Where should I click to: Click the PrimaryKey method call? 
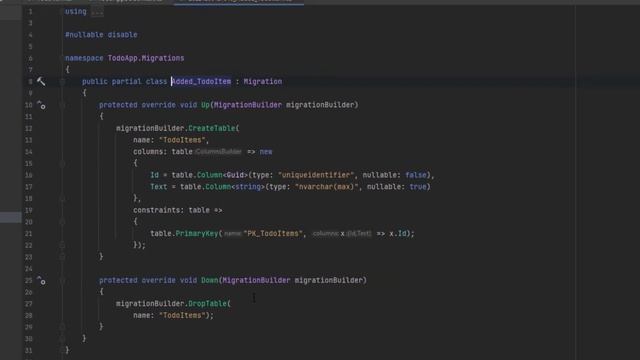pyautogui.click(x=197, y=233)
